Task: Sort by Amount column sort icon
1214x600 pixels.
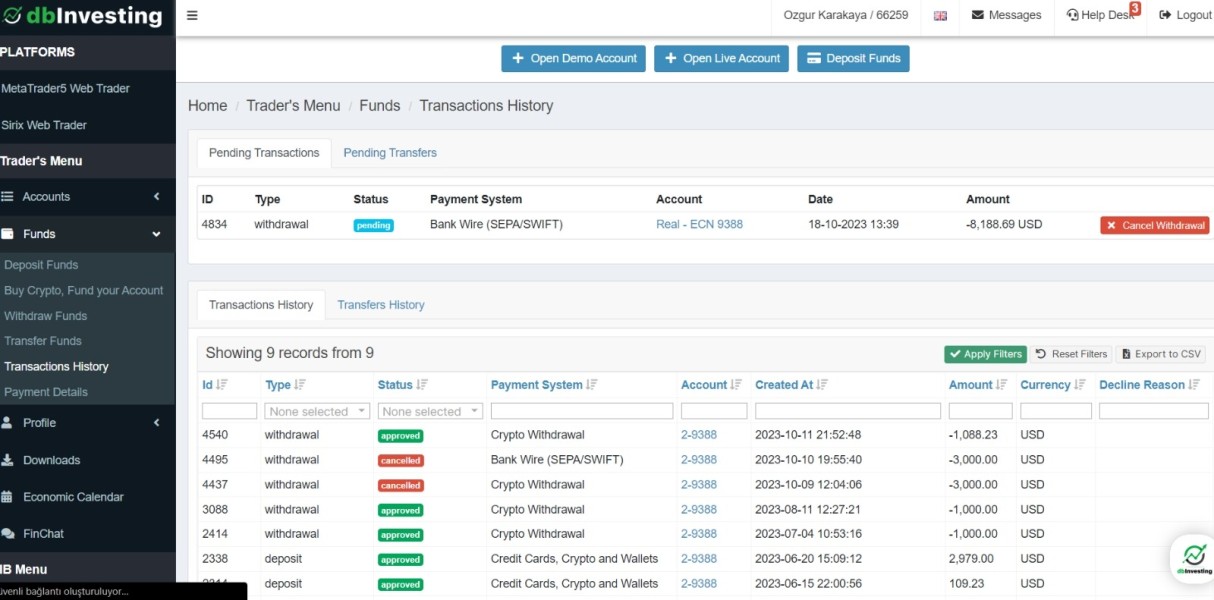Action: tap(1001, 385)
